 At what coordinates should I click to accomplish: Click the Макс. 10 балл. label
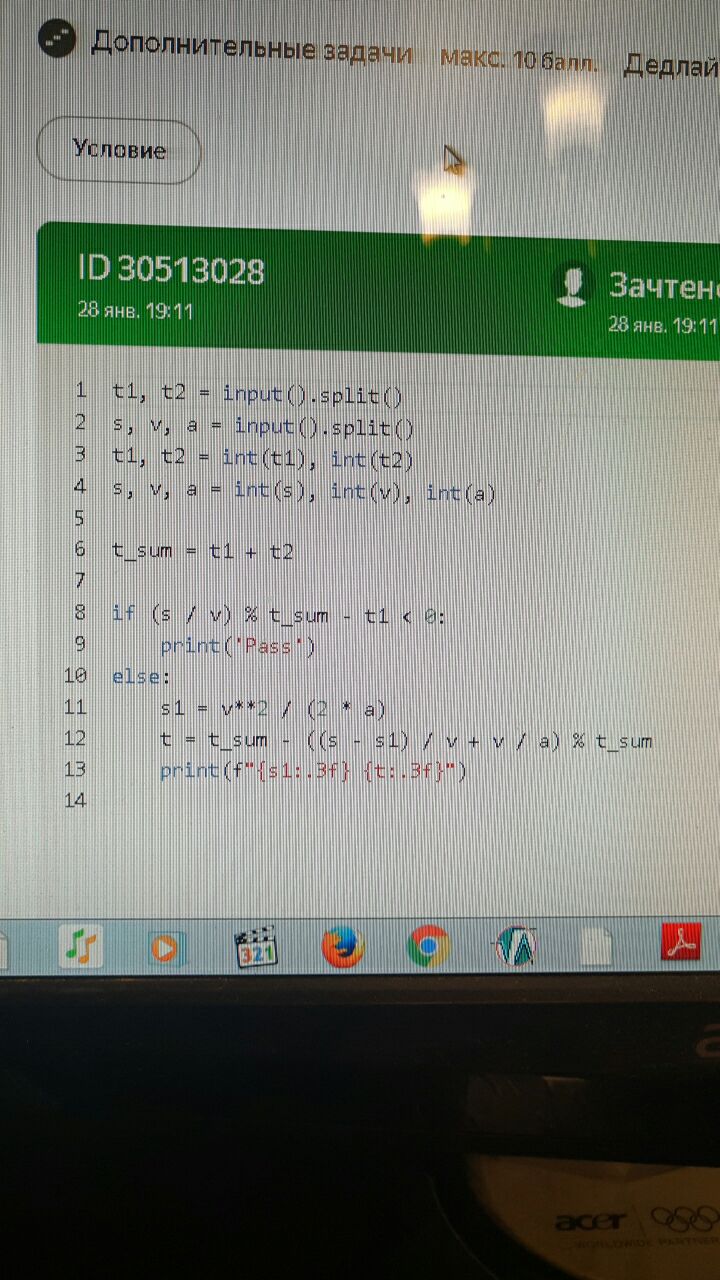(519, 58)
